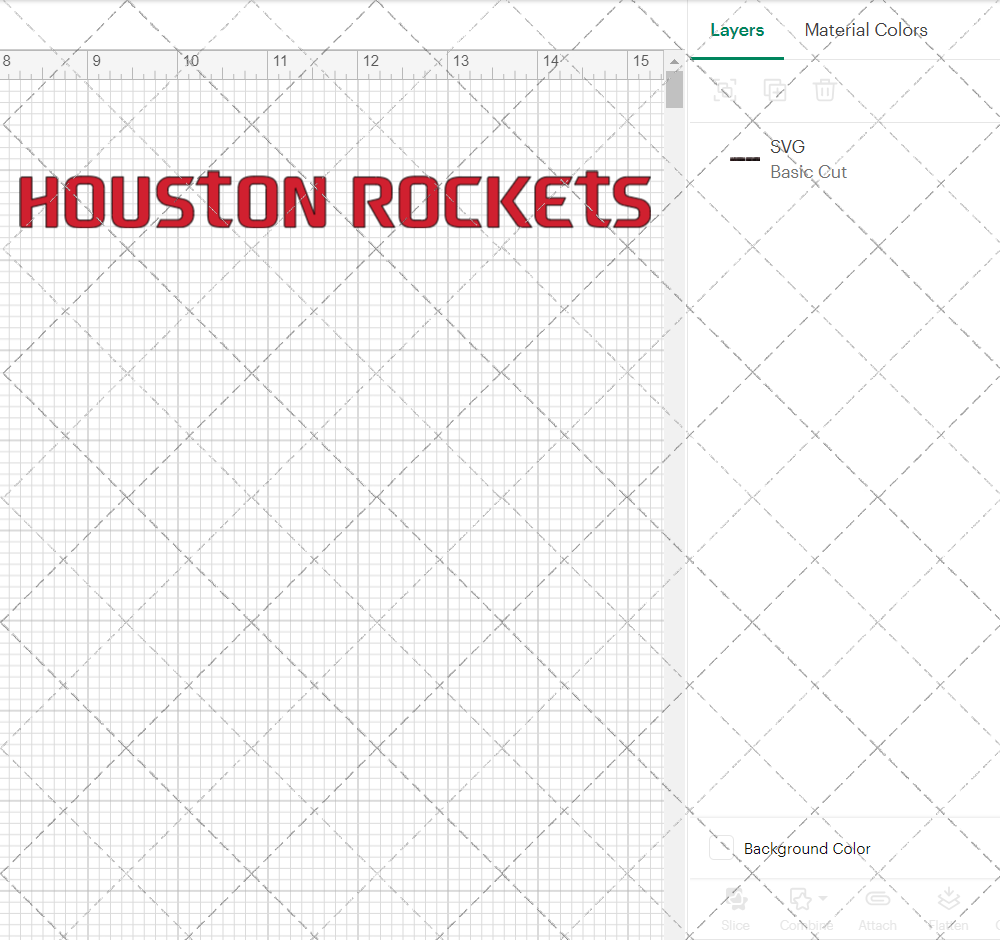Click the canvas scrollbar up arrow
The width and height of the screenshot is (1000, 940).
click(x=674, y=62)
